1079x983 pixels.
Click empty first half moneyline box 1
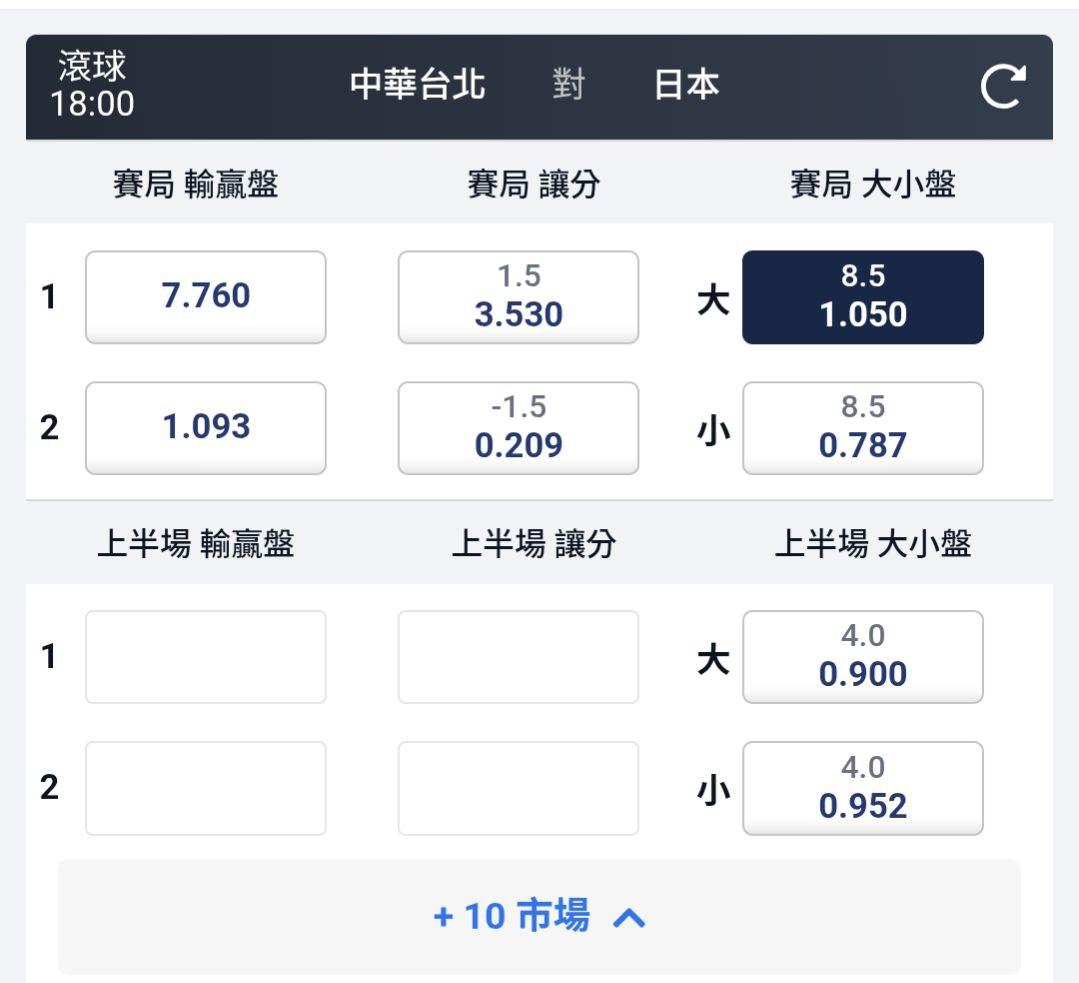[206, 657]
